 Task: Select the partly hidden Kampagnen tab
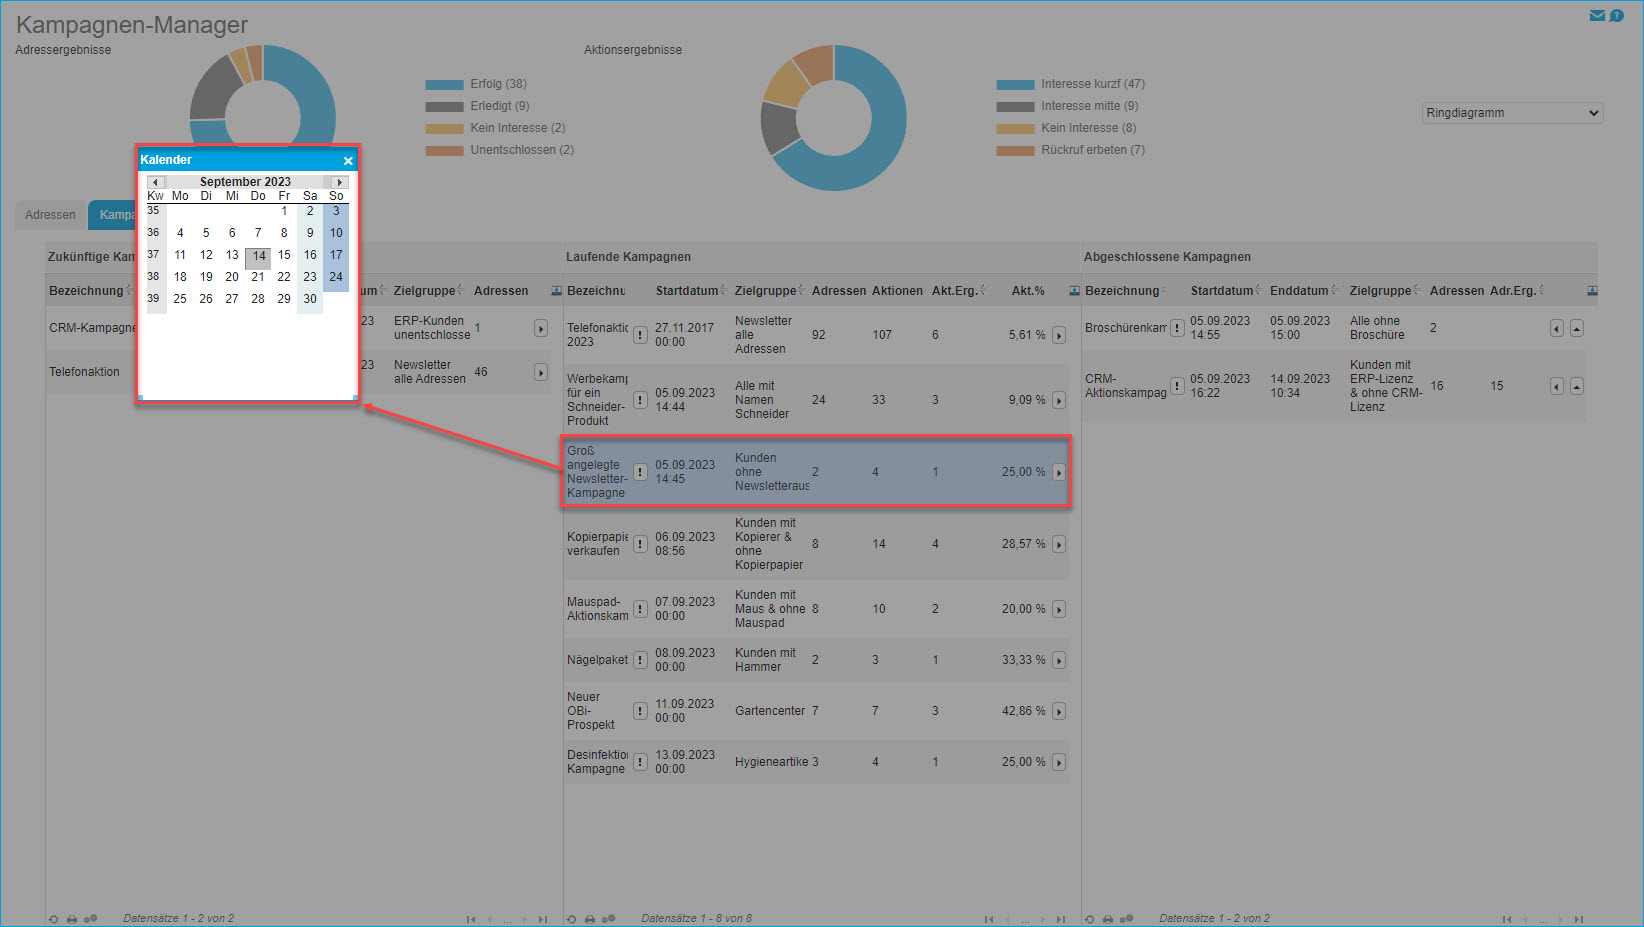point(112,215)
